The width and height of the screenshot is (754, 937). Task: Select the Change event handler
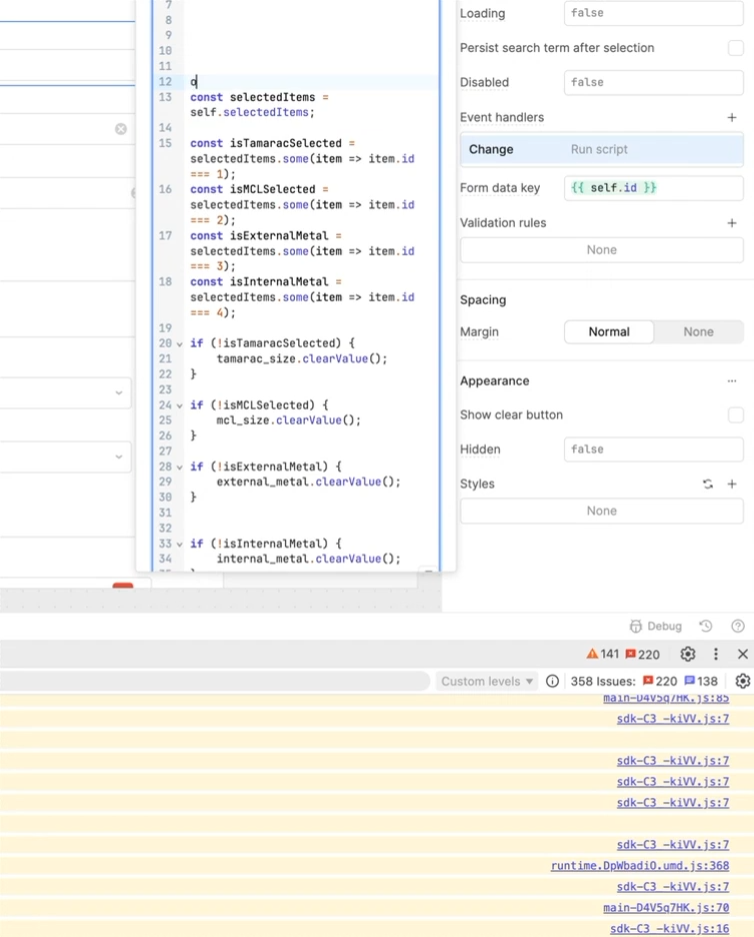(x=602, y=149)
